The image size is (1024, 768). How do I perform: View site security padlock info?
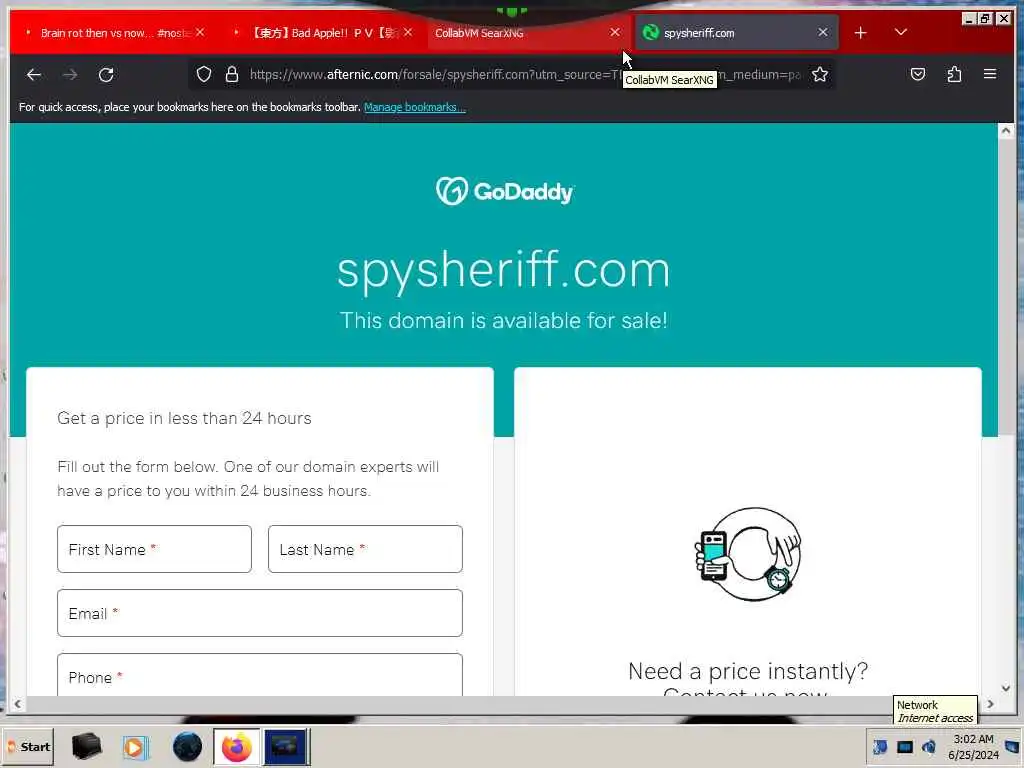point(231,74)
